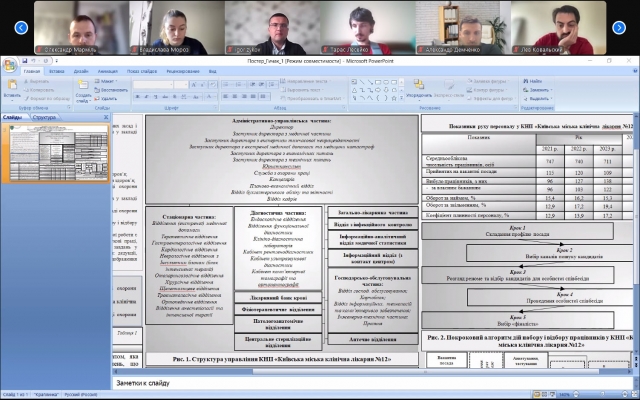Zoom in with the plus button

click(623, 394)
